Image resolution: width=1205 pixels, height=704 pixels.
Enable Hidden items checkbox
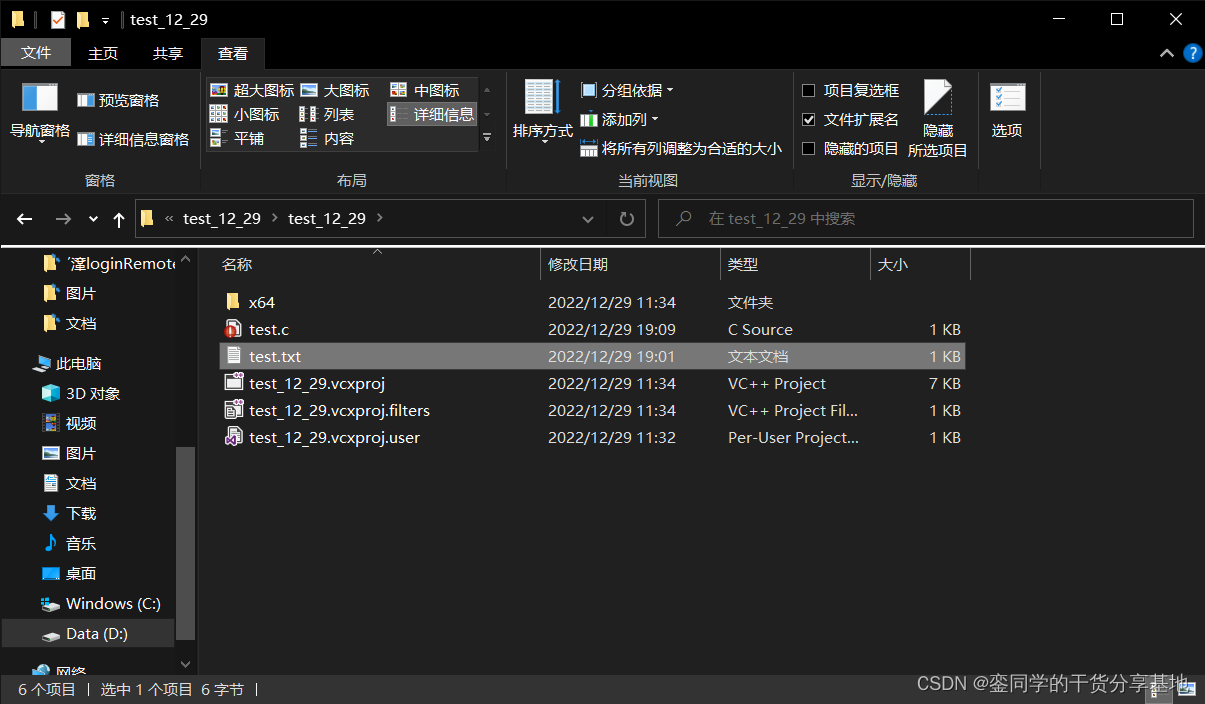click(809, 148)
